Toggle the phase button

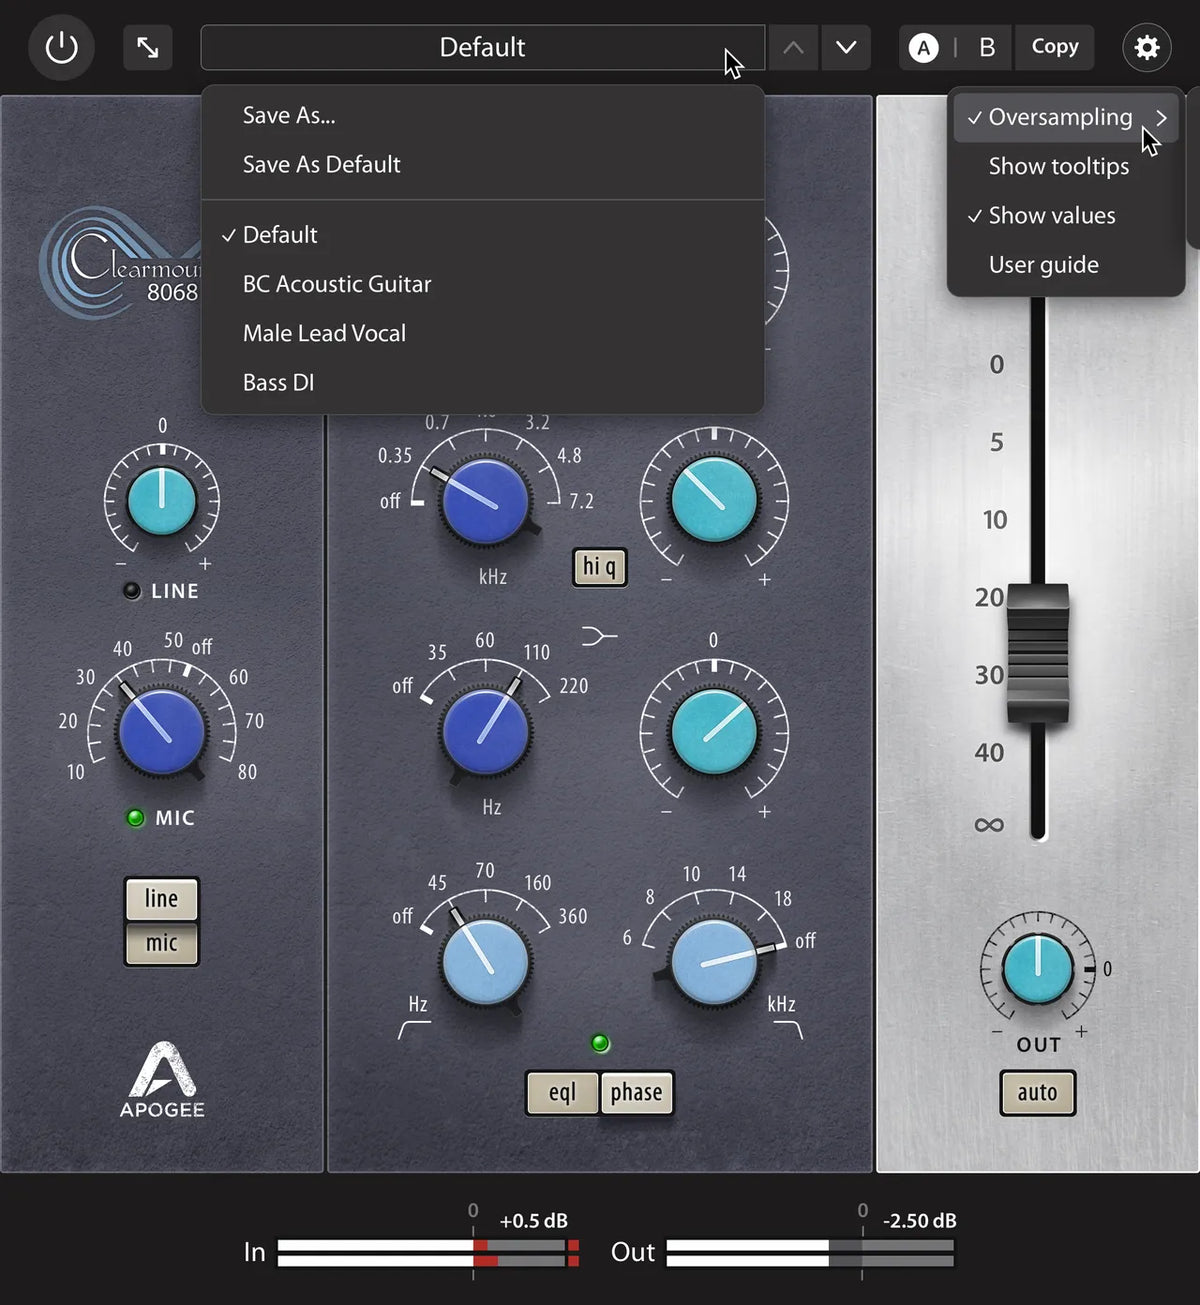(637, 1093)
